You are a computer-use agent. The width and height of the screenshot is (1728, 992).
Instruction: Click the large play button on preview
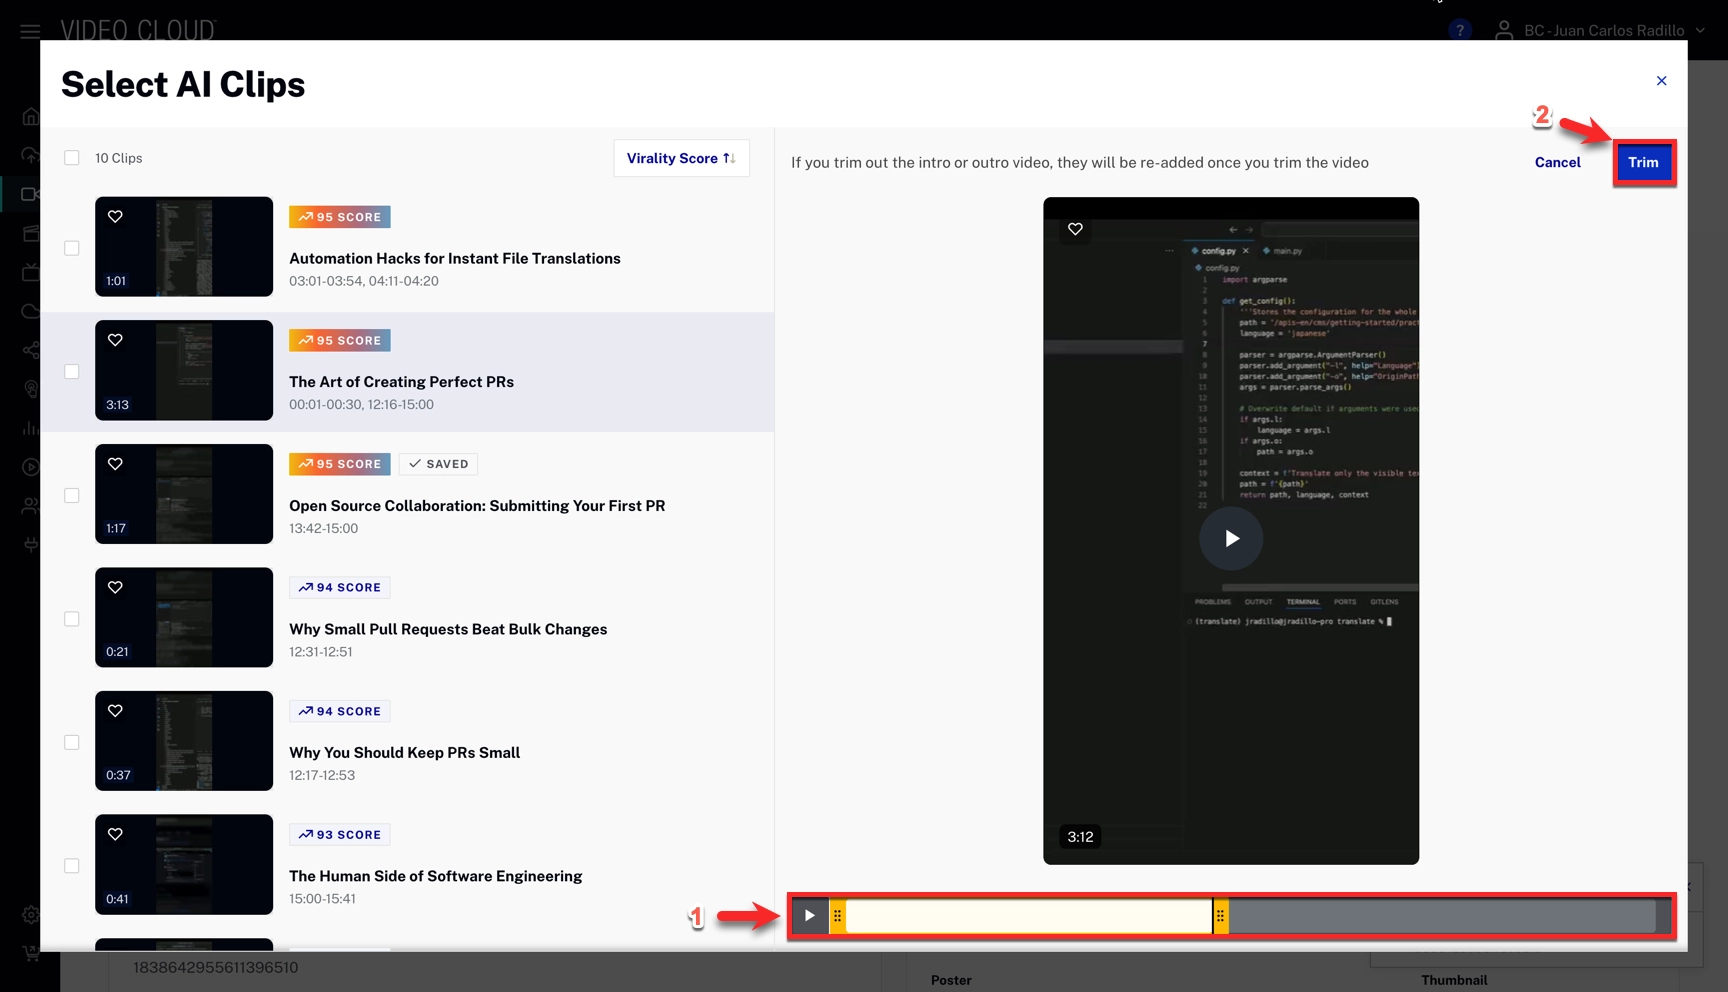[x=1231, y=538]
